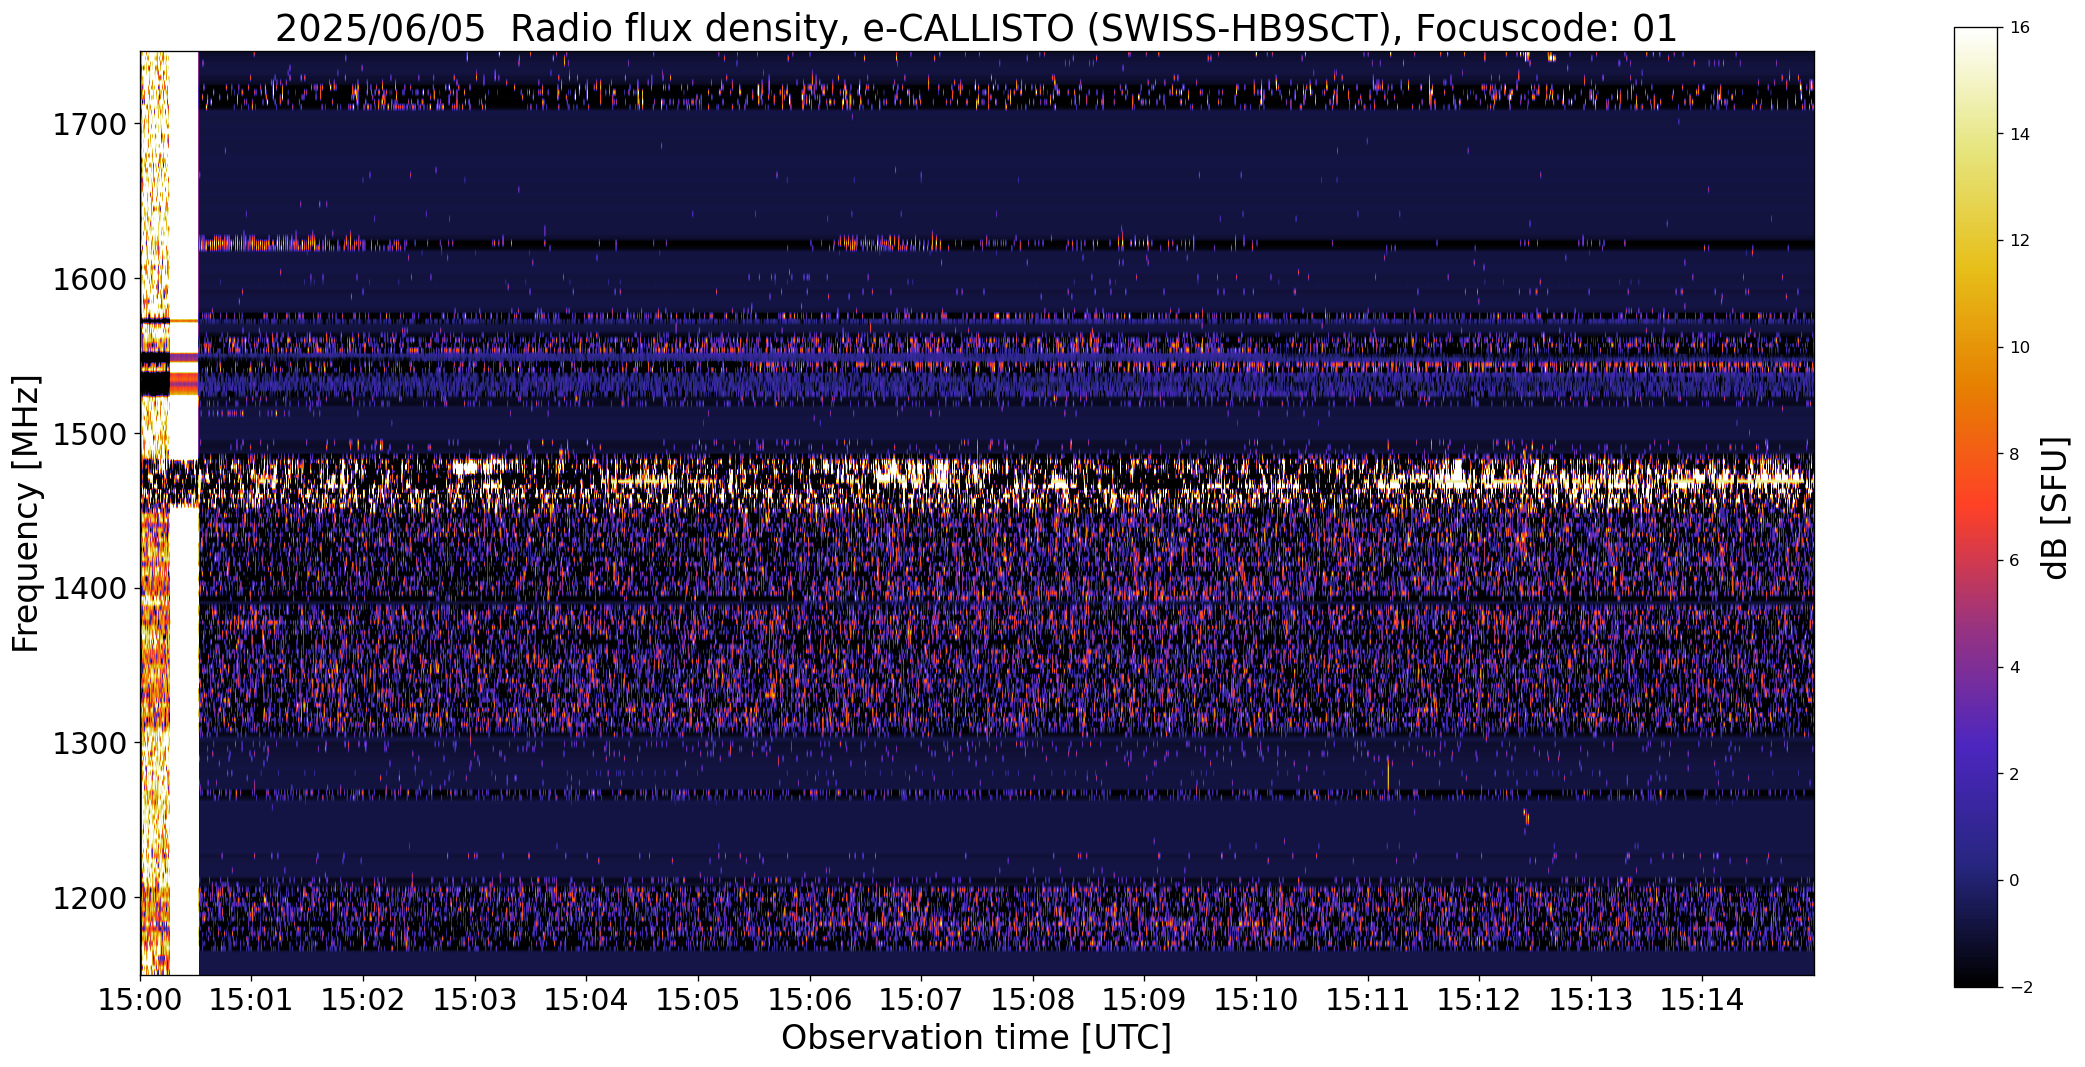Click the 15:08 time tick label
2085x1067 pixels.
click(x=1033, y=1000)
